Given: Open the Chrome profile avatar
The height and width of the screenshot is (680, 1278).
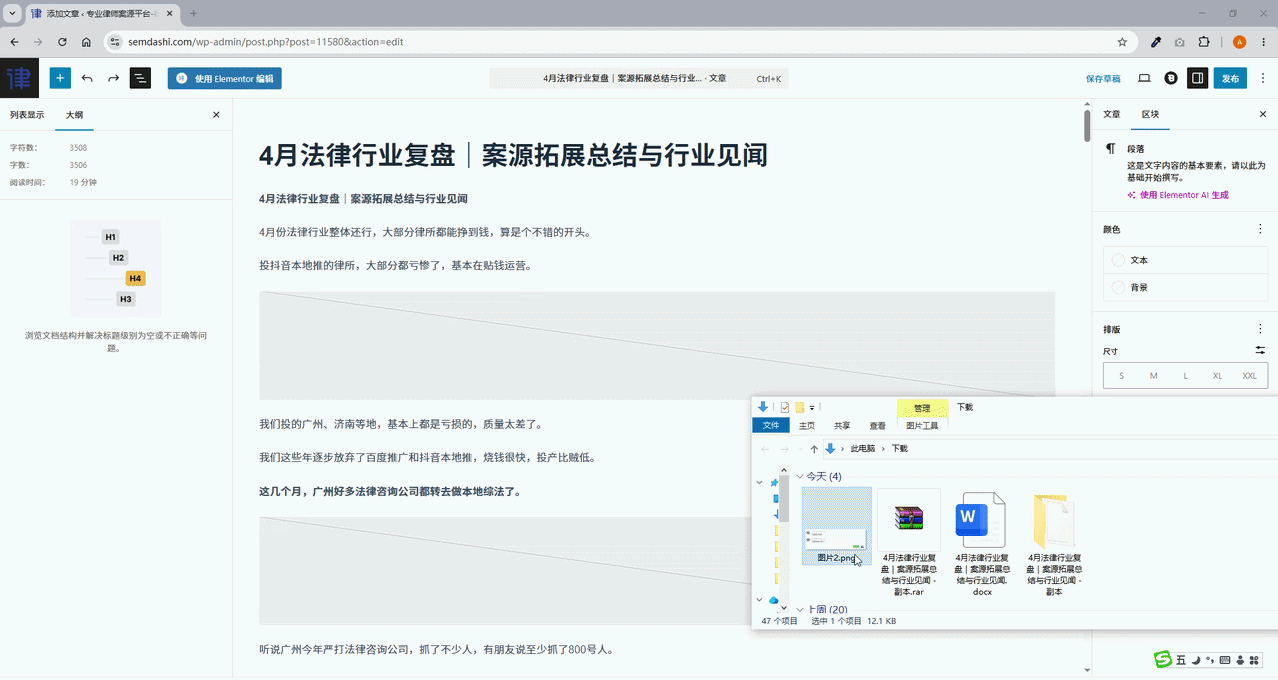Looking at the screenshot, I should coord(1239,42).
